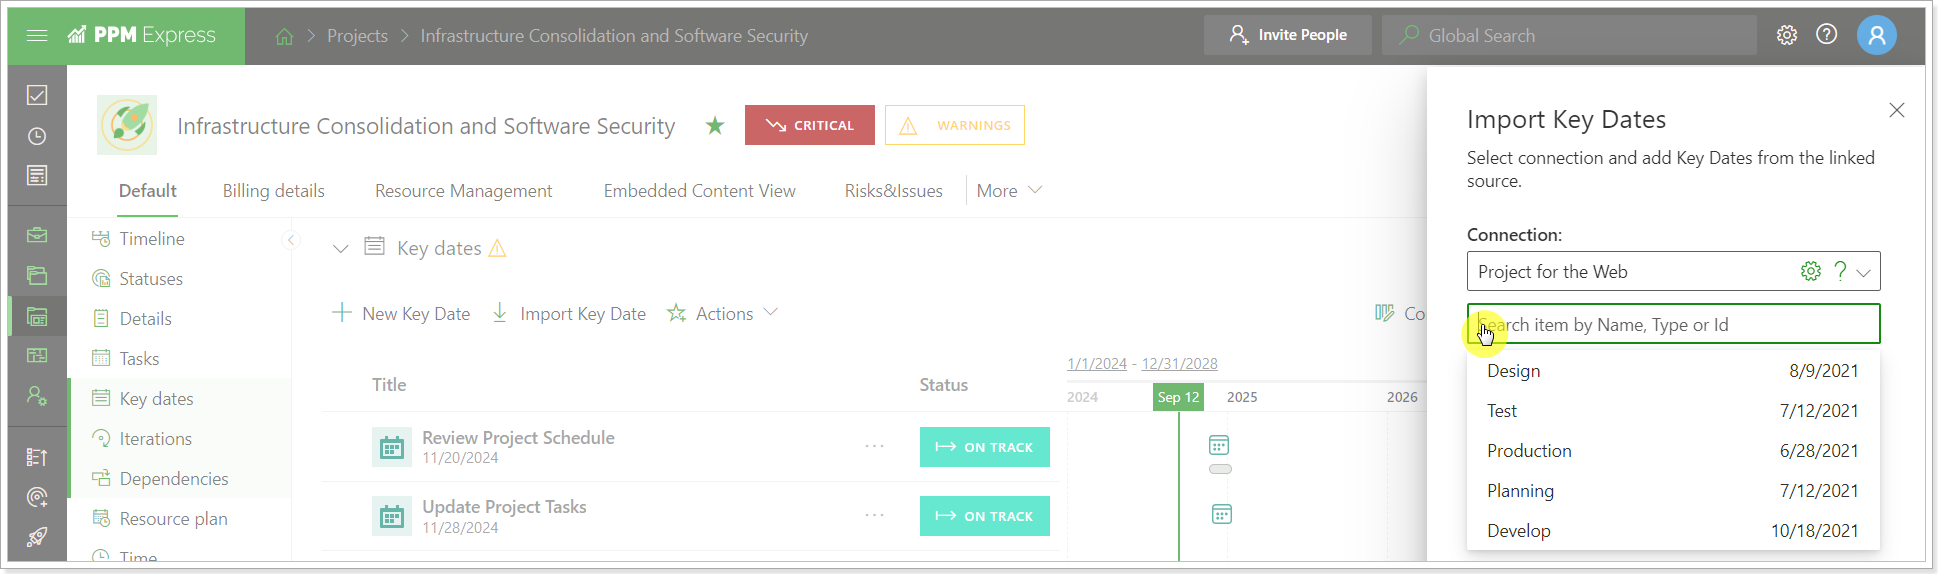The image size is (1938, 574).
Task: Open connection settings gear in Import panel
Action: (1811, 271)
